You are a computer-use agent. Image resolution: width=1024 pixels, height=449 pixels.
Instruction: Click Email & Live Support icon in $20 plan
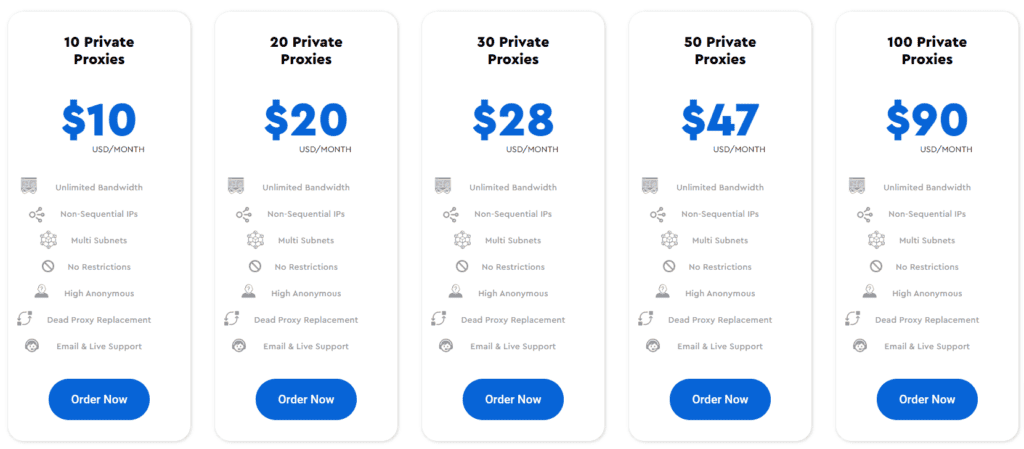click(x=239, y=345)
